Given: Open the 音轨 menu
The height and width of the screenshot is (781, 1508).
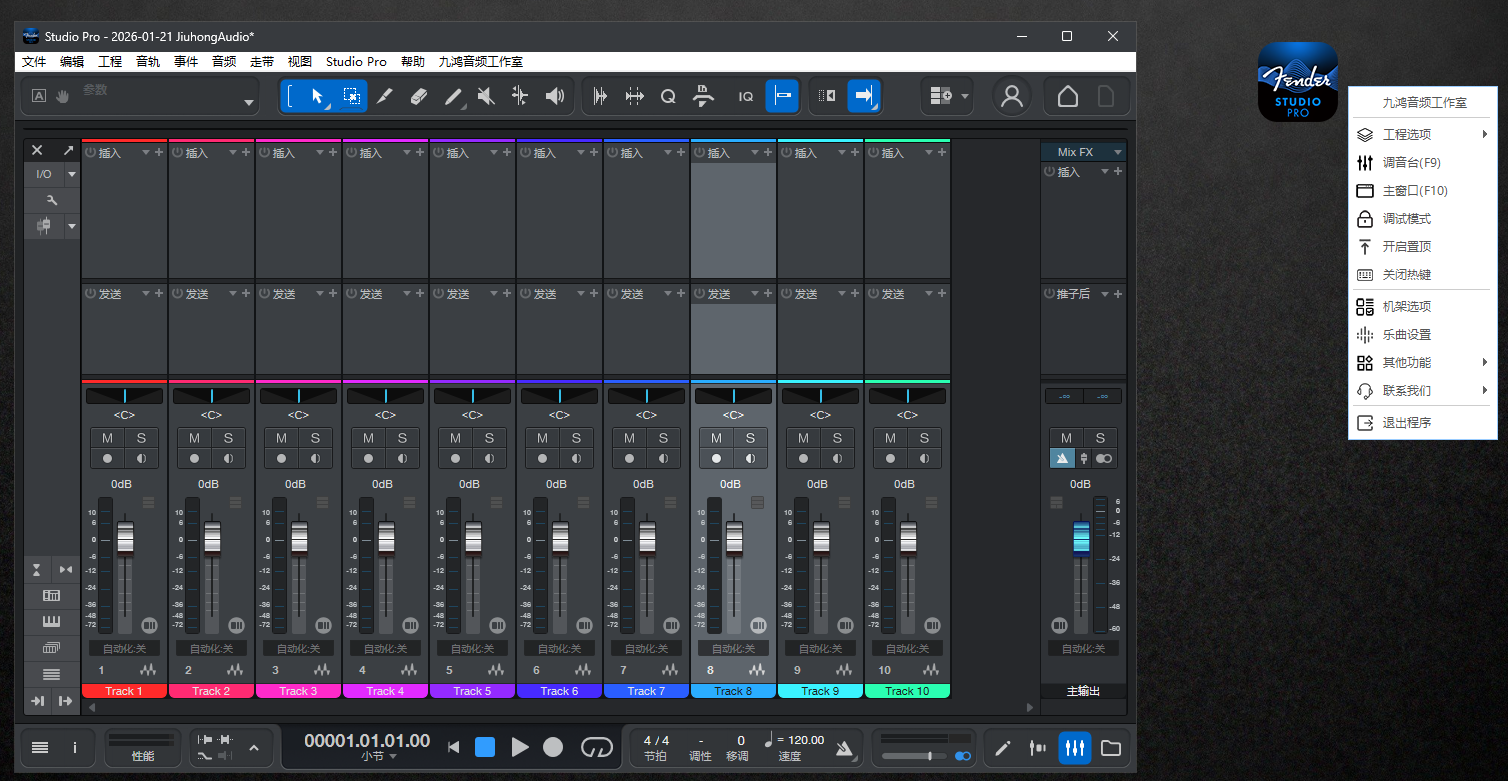Looking at the screenshot, I should [148, 62].
